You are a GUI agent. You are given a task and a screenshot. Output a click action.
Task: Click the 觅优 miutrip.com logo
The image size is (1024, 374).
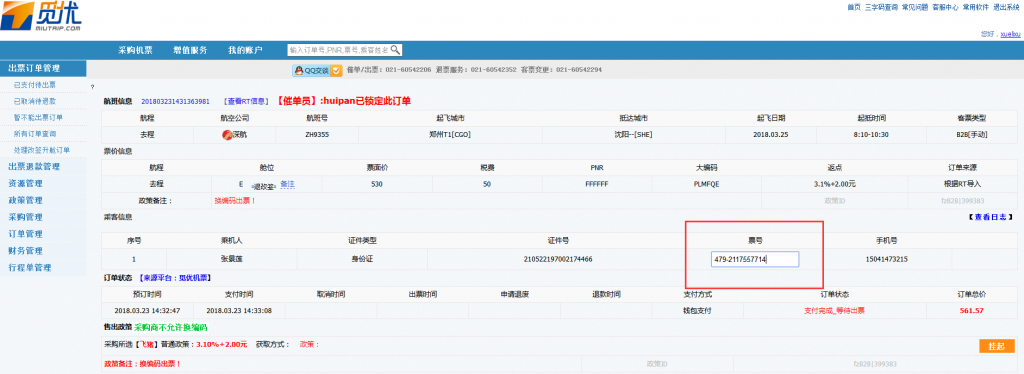pyautogui.click(x=41, y=17)
